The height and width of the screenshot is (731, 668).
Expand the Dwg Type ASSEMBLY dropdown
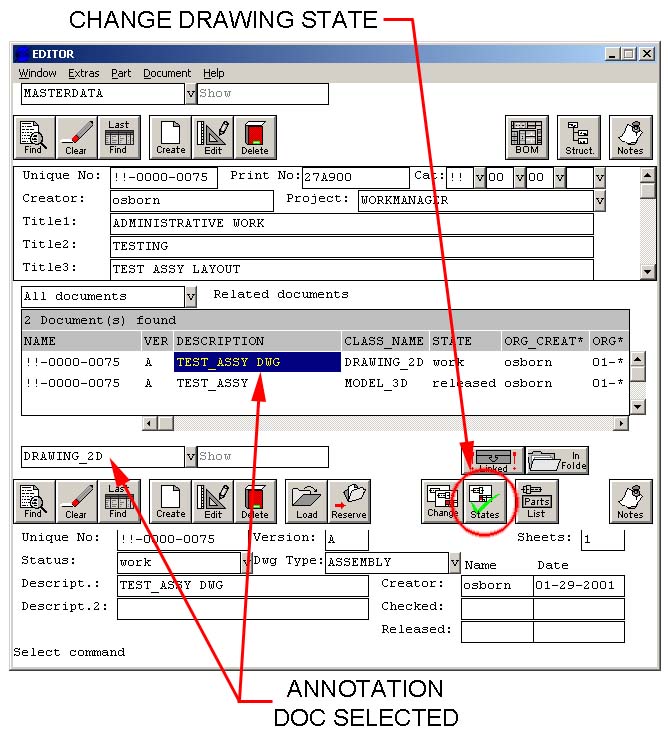(455, 562)
